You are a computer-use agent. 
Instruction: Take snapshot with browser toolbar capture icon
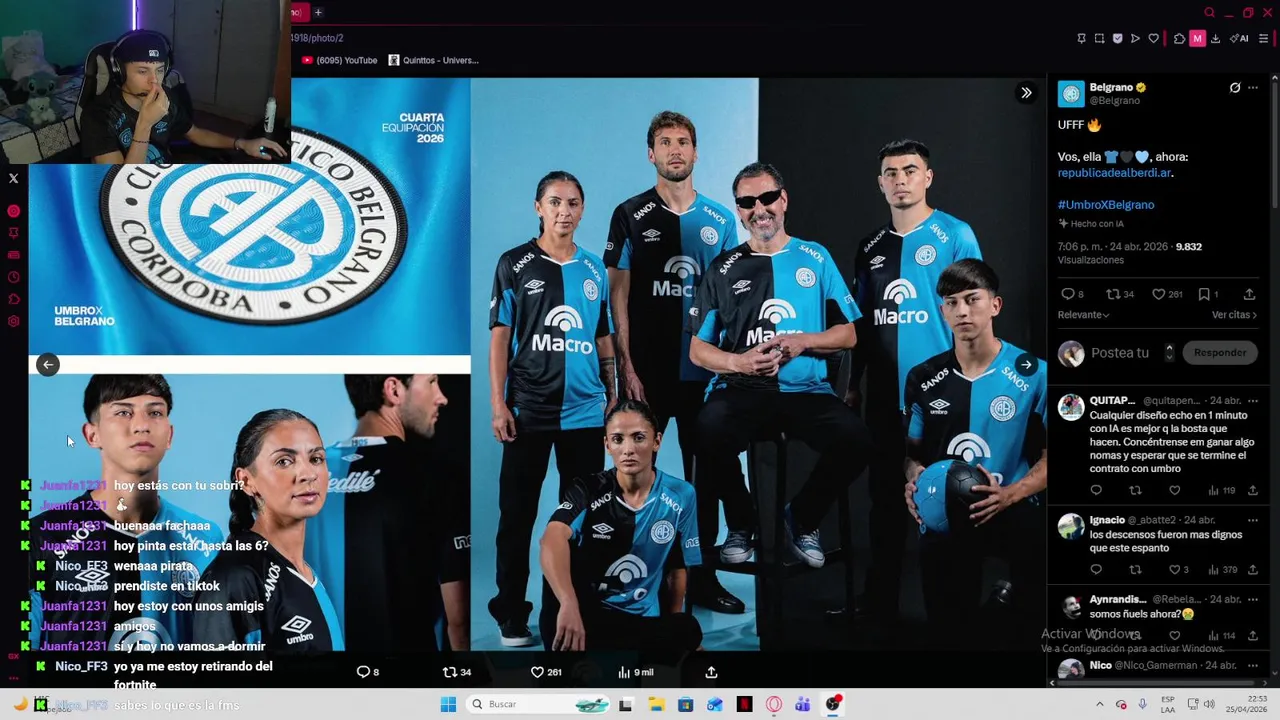click(x=1099, y=39)
